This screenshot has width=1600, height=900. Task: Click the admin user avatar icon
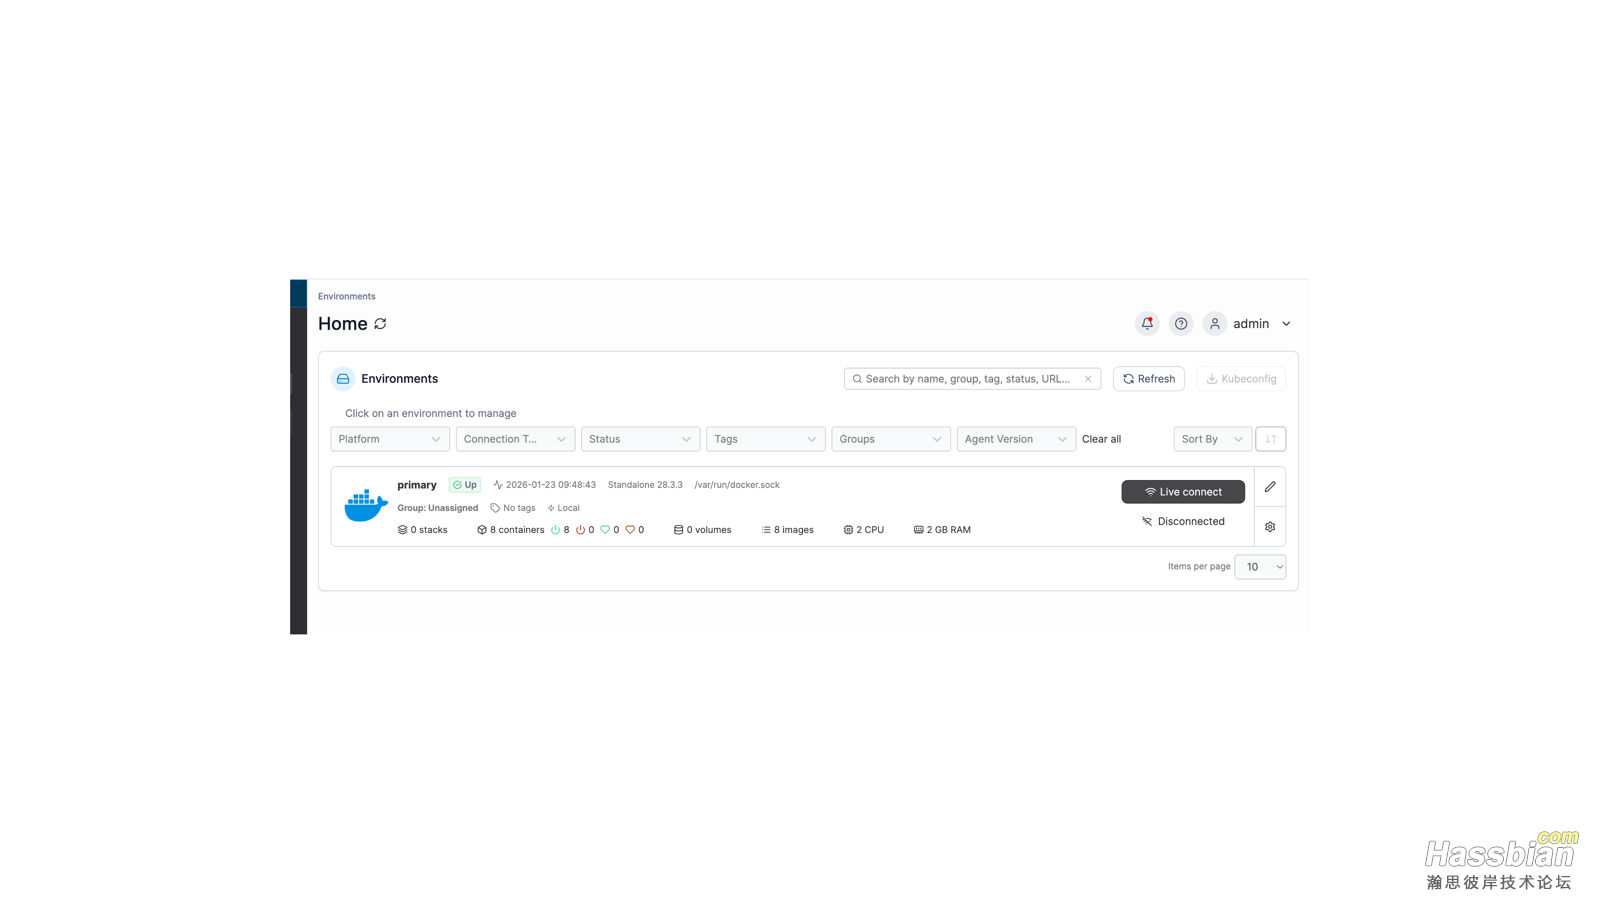[1214, 324]
